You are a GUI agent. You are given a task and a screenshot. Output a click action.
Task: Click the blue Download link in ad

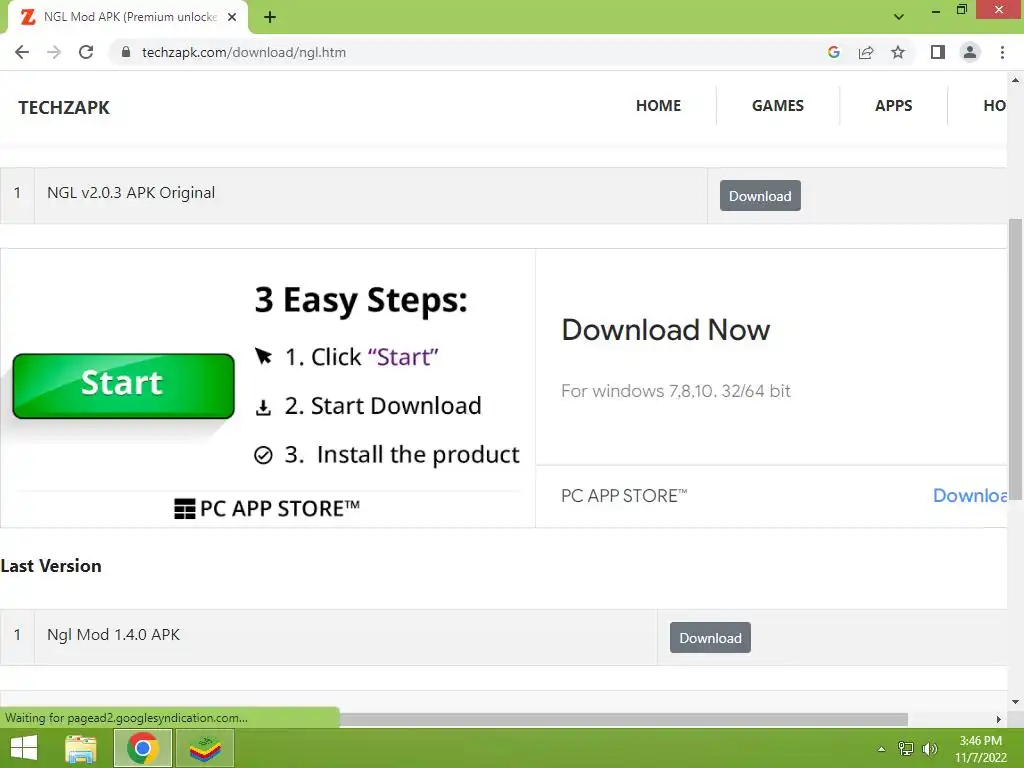tap(970, 496)
